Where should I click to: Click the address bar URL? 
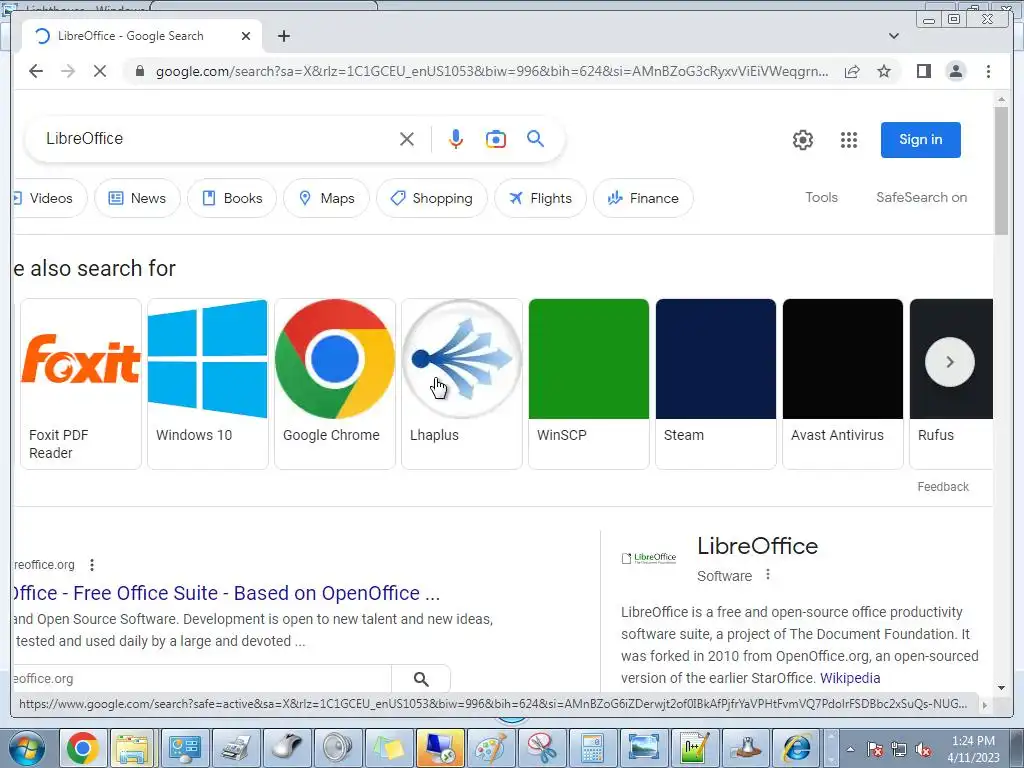[x=491, y=71]
